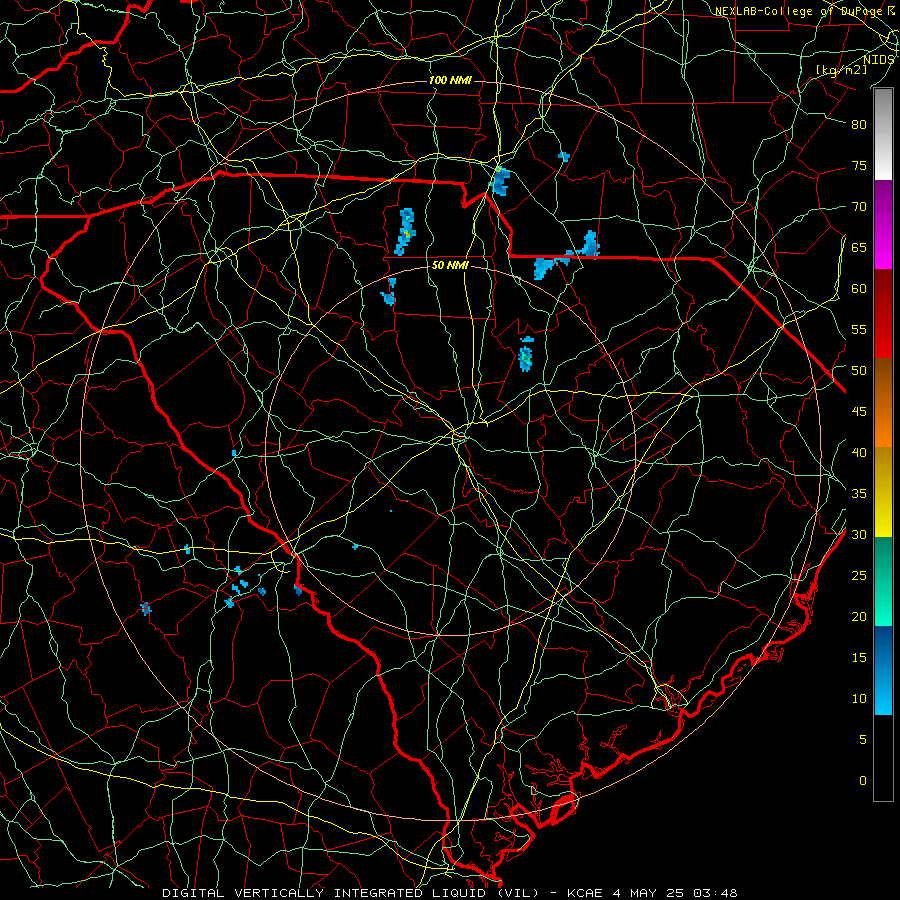Click the scale value "5"
The image size is (900, 900).
[x=863, y=740]
